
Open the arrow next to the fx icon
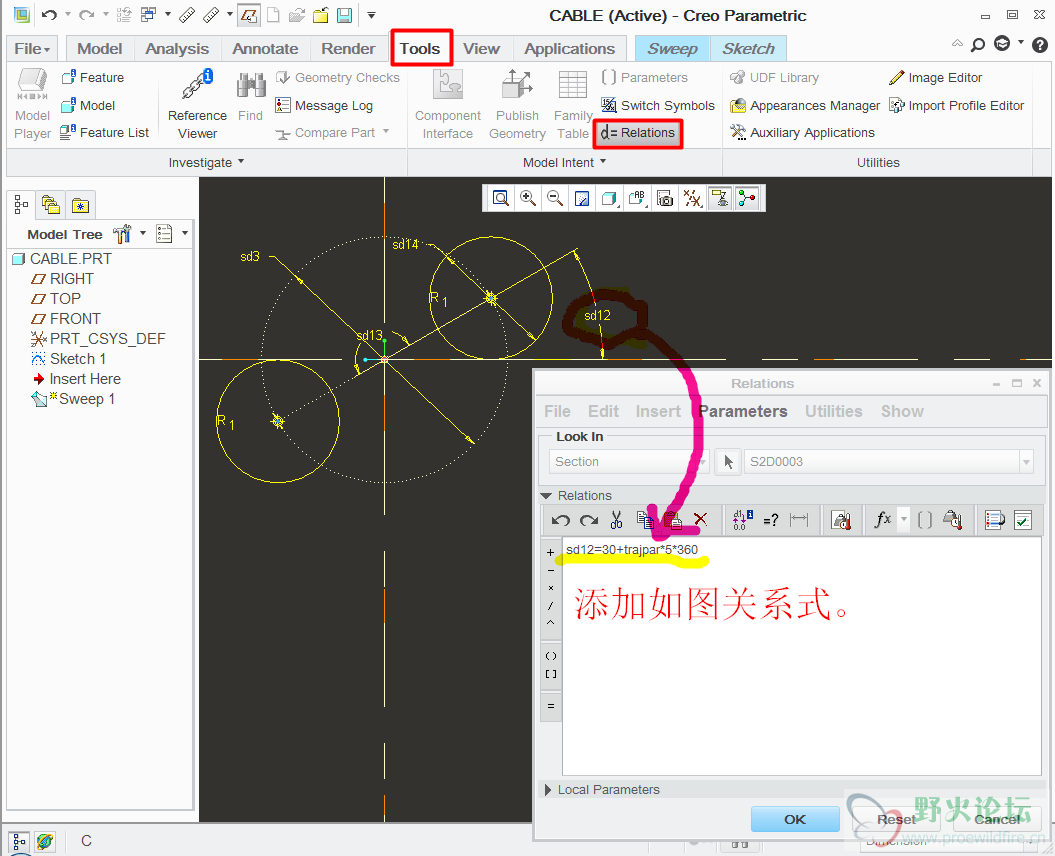tap(904, 520)
